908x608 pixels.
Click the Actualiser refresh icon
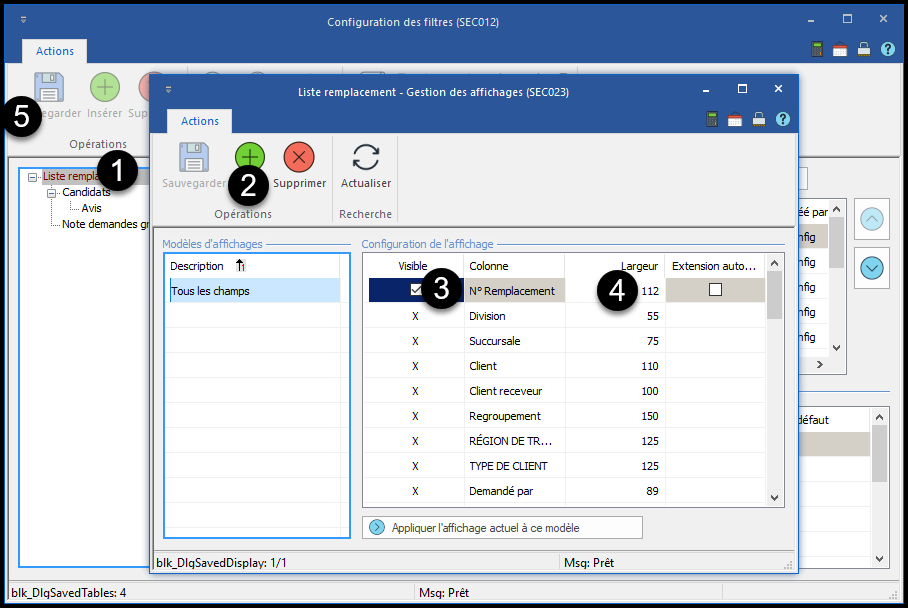tap(366, 157)
